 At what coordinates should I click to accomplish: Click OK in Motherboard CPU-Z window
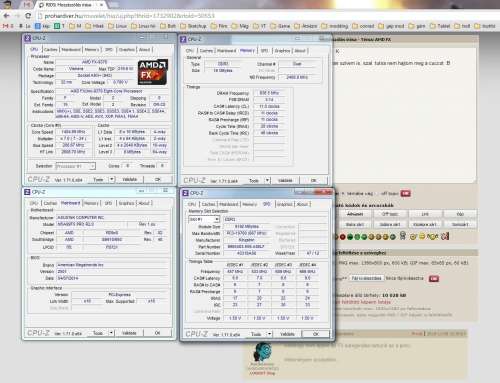click(157, 333)
